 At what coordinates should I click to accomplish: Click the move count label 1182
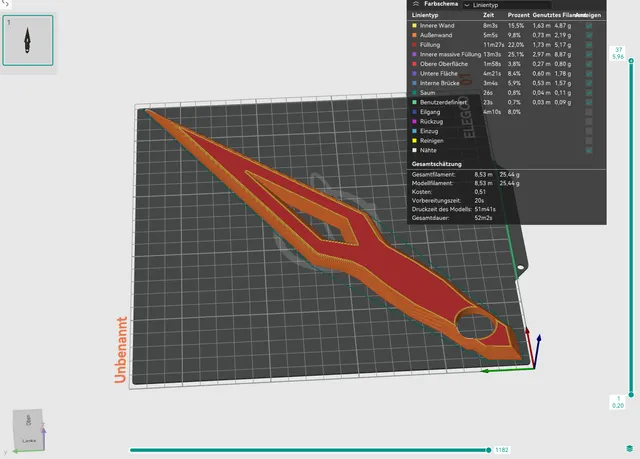click(x=502, y=450)
